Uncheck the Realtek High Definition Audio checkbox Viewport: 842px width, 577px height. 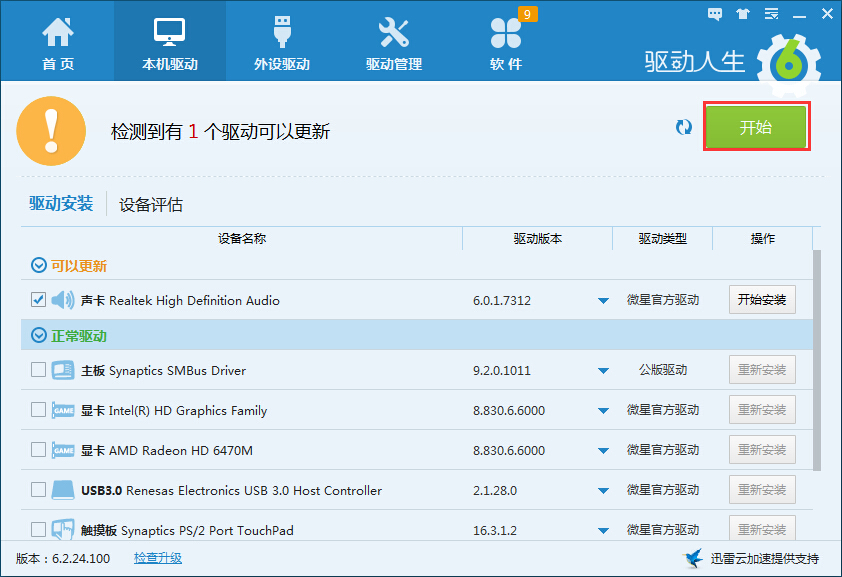(38, 299)
